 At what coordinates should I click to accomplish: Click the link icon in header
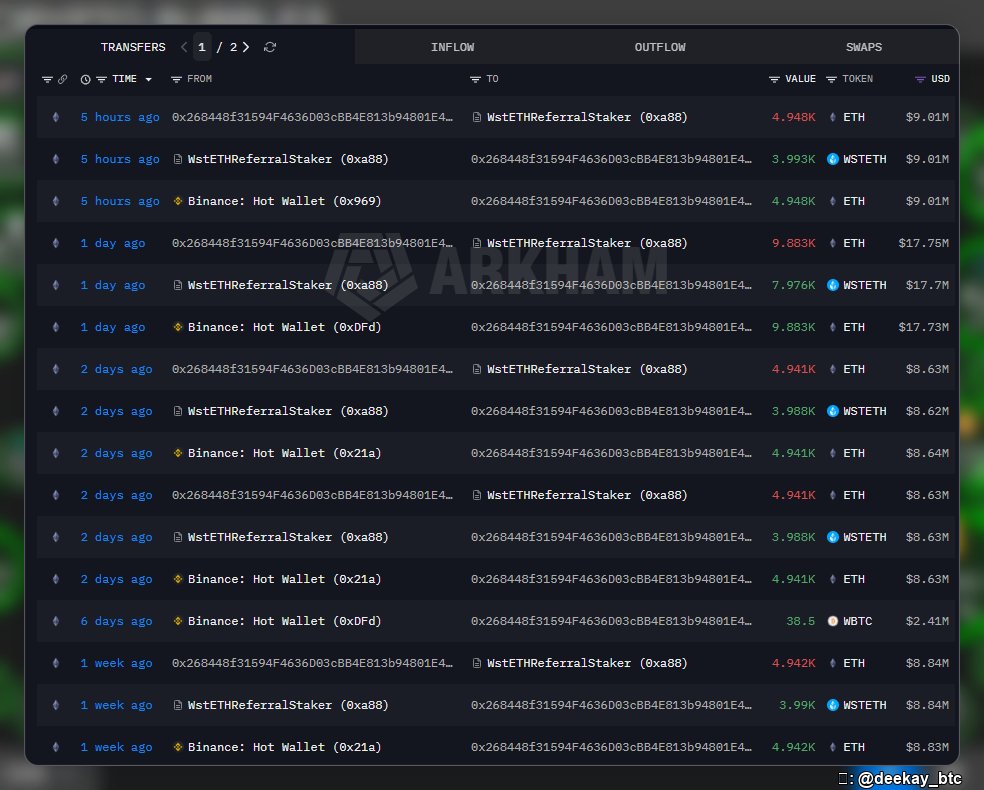pos(63,79)
